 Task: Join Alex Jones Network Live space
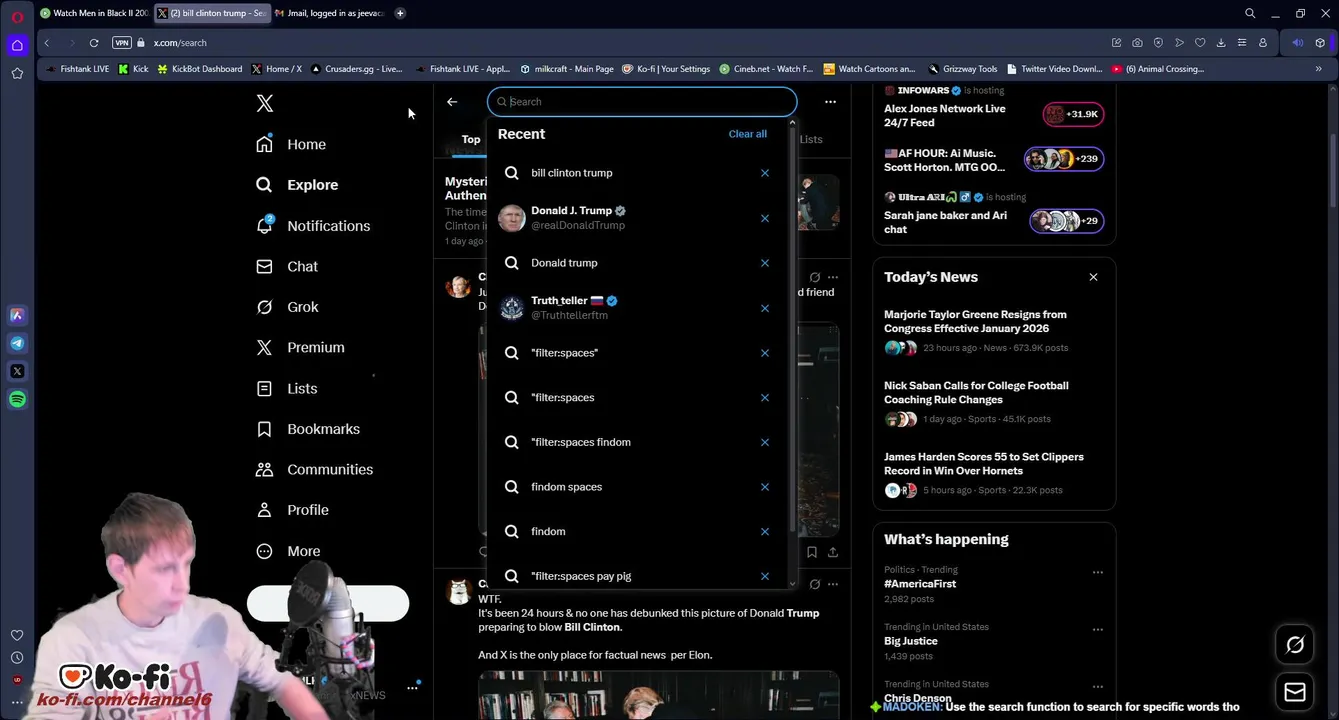(1073, 114)
